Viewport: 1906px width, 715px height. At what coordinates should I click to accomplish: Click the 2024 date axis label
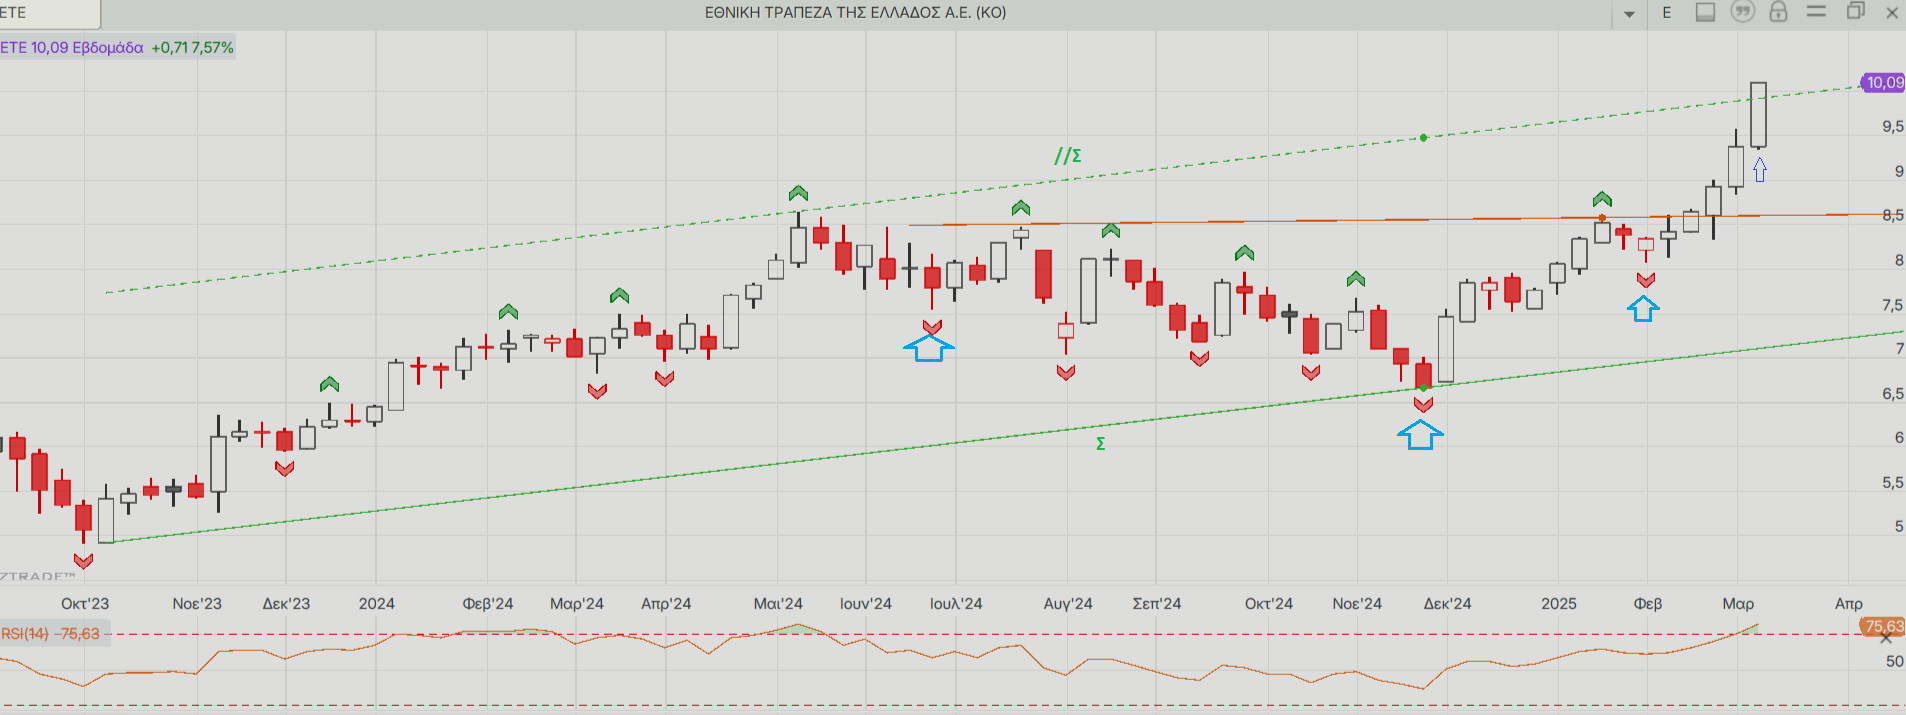(377, 604)
